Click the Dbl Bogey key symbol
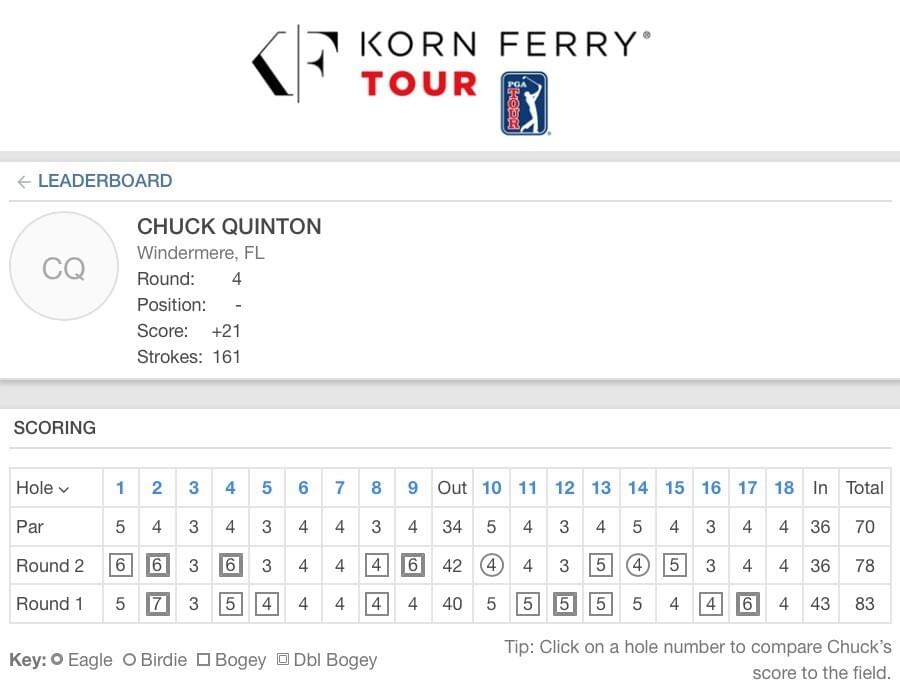 [282, 659]
